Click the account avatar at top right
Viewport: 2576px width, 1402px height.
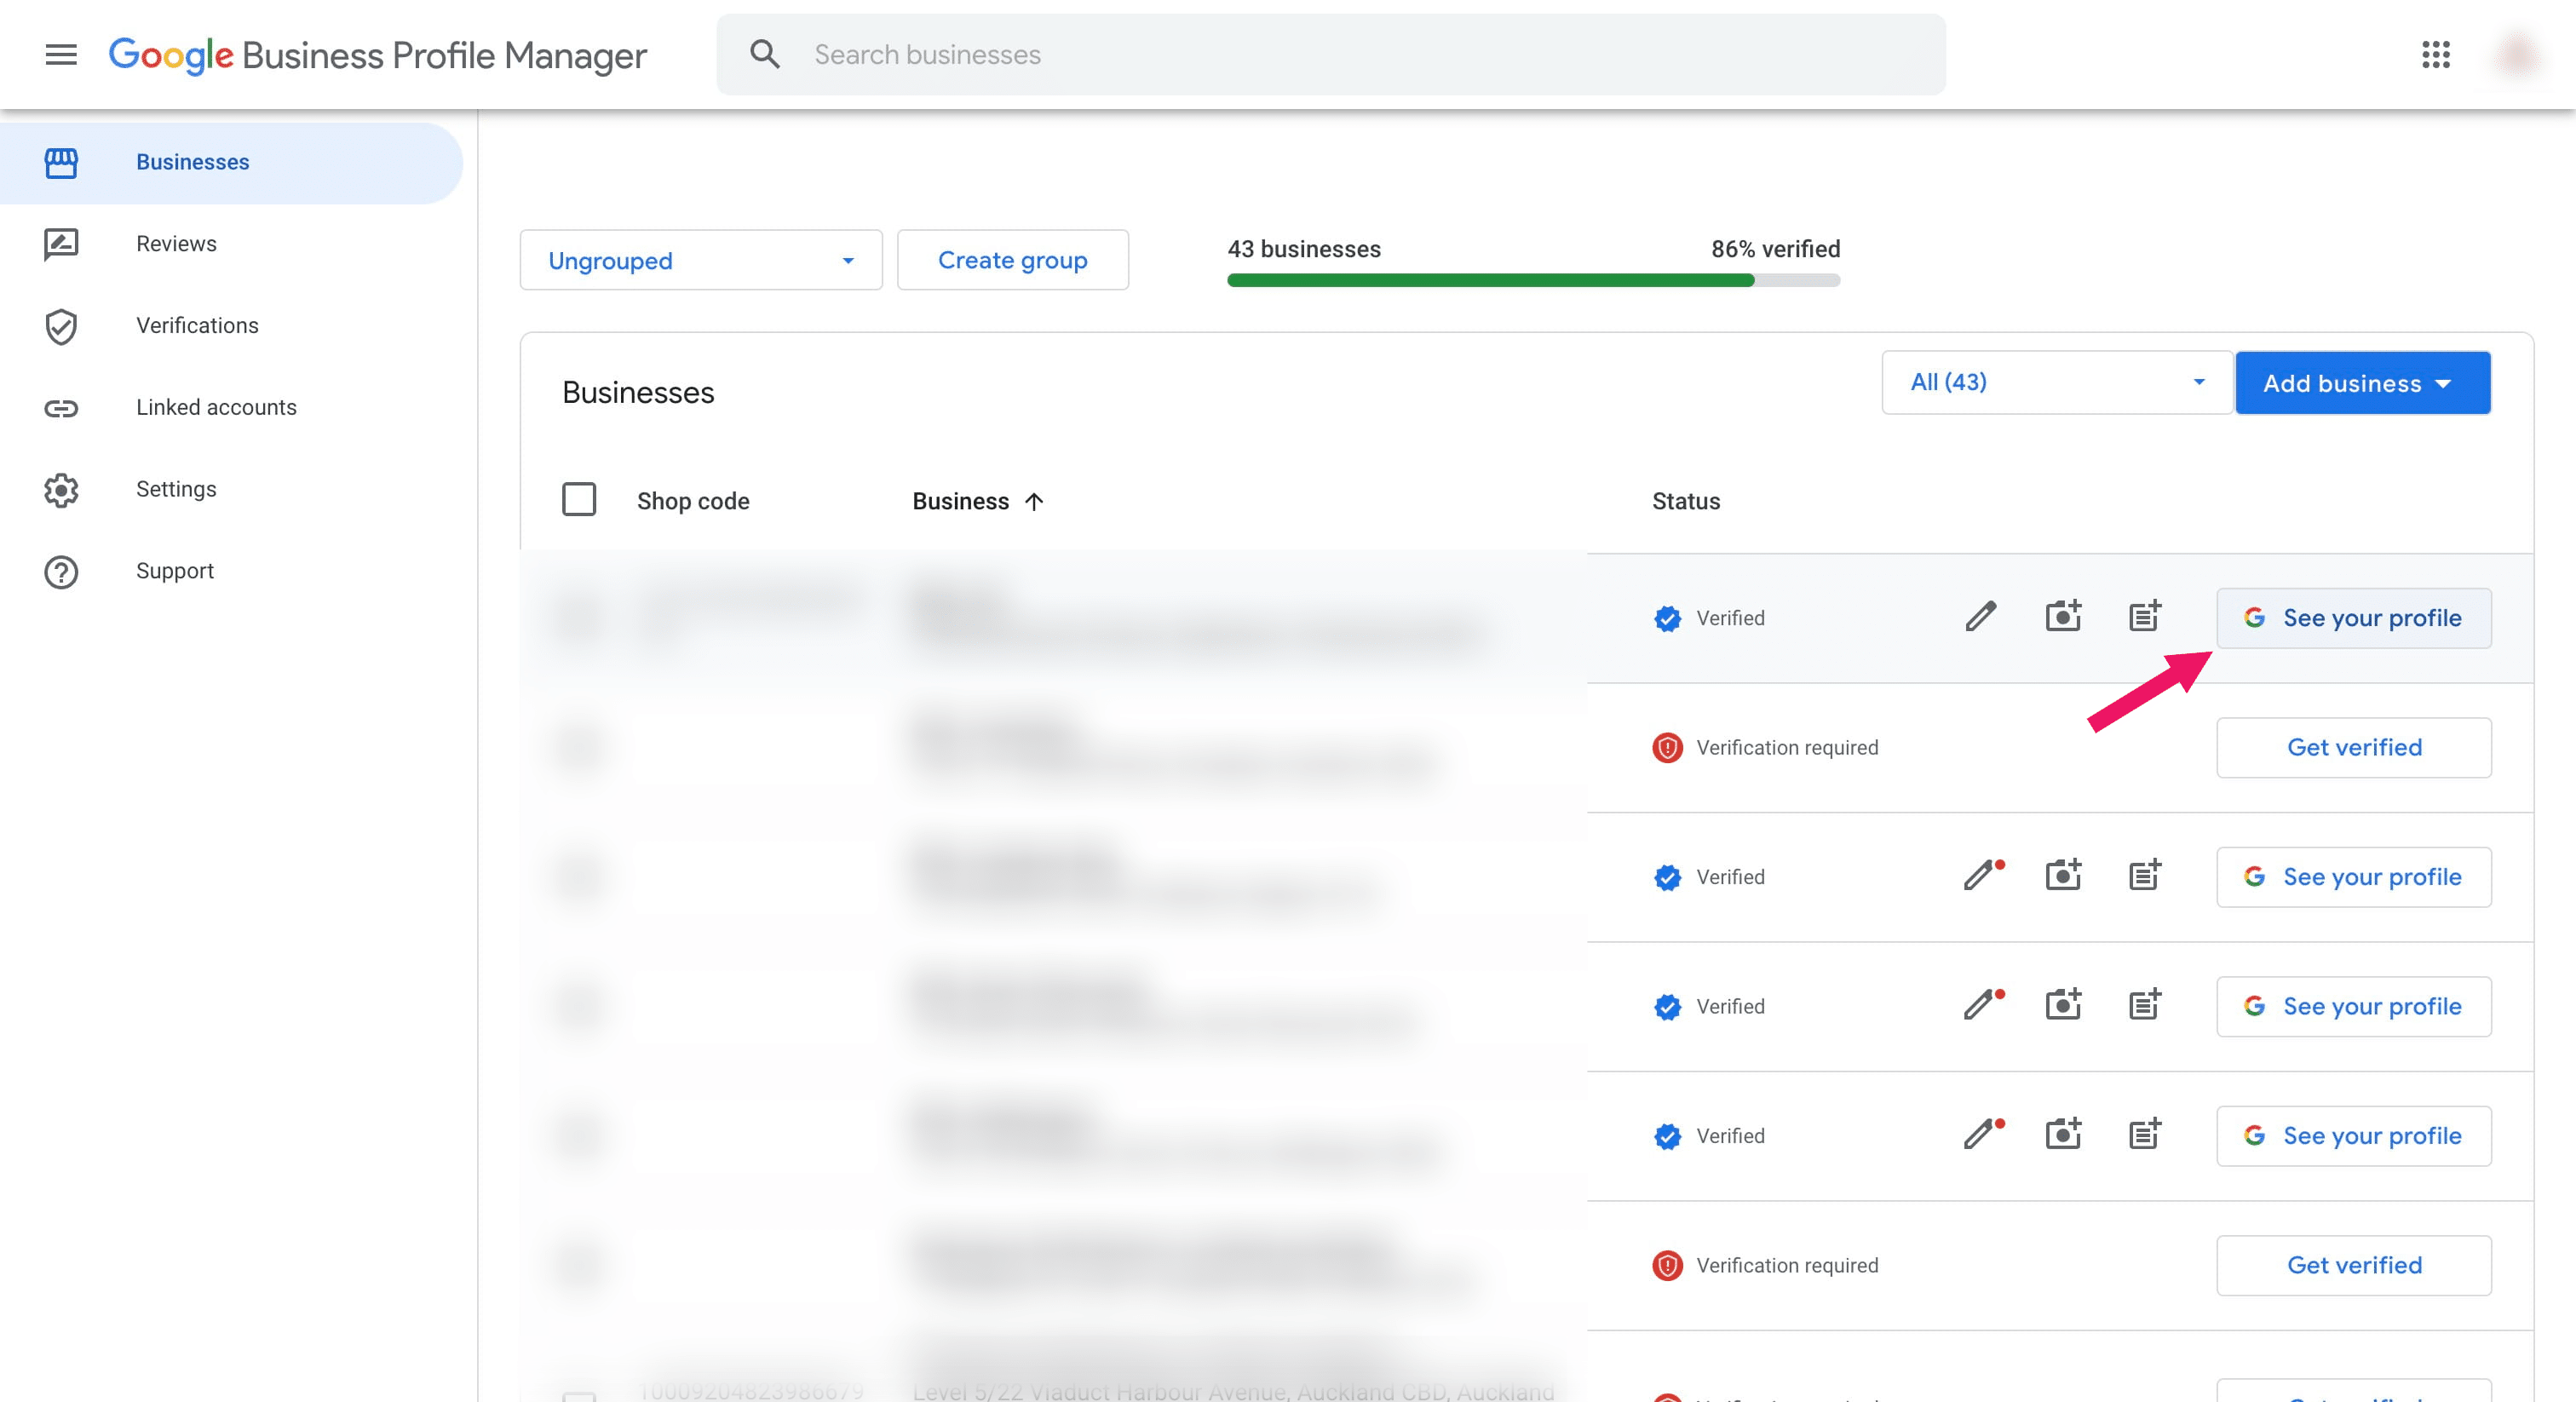(x=2516, y=54)
